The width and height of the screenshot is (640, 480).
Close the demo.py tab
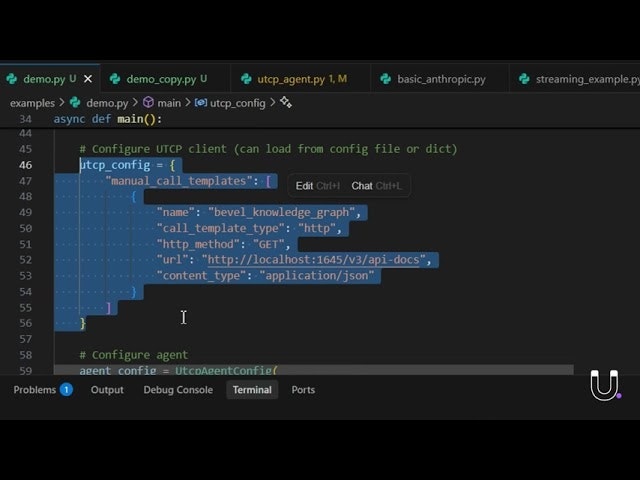point(88,79)
